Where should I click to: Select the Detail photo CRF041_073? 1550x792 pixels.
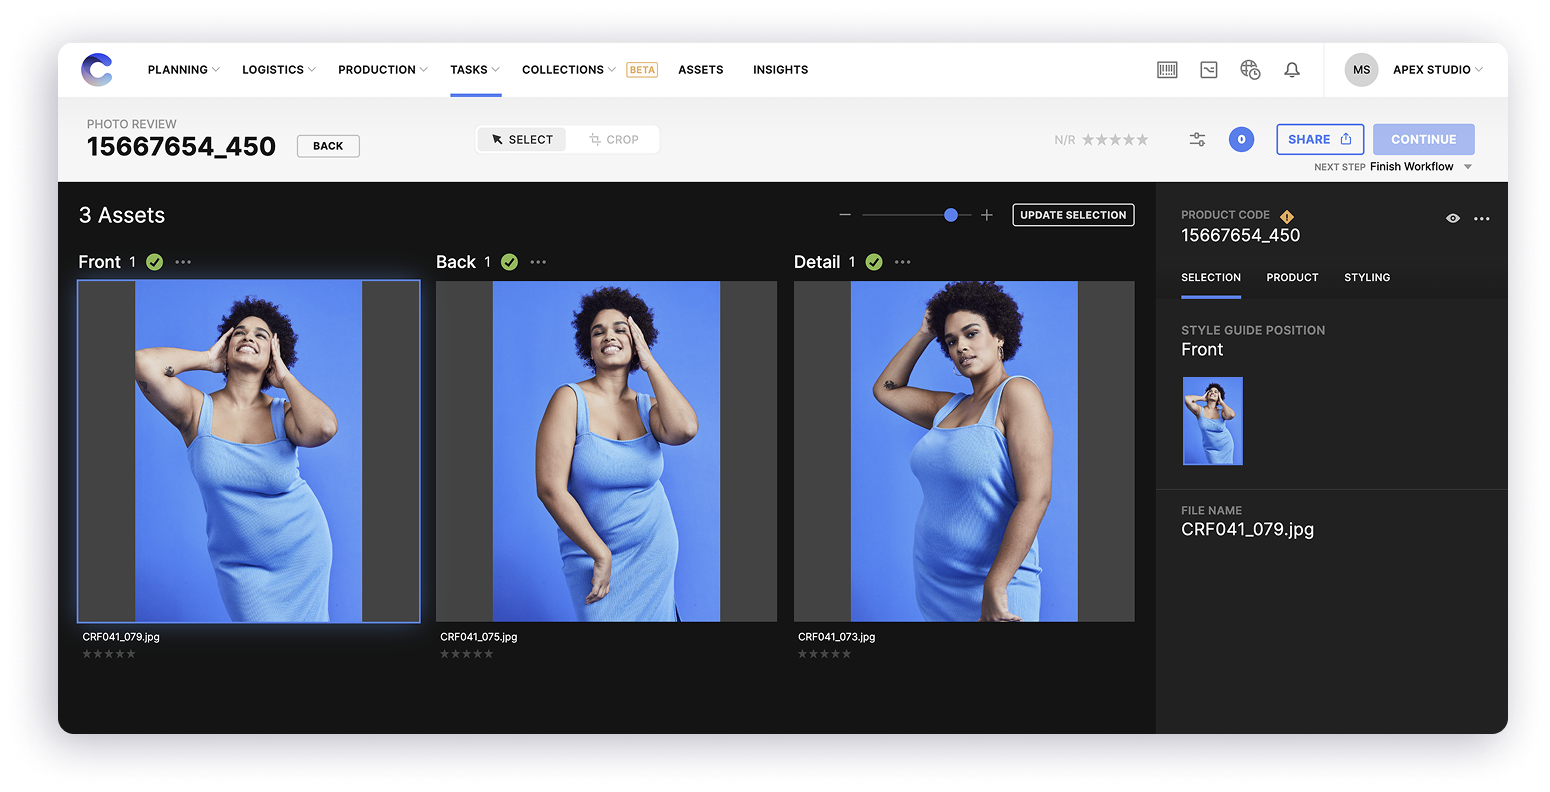(x=964, y=451)
